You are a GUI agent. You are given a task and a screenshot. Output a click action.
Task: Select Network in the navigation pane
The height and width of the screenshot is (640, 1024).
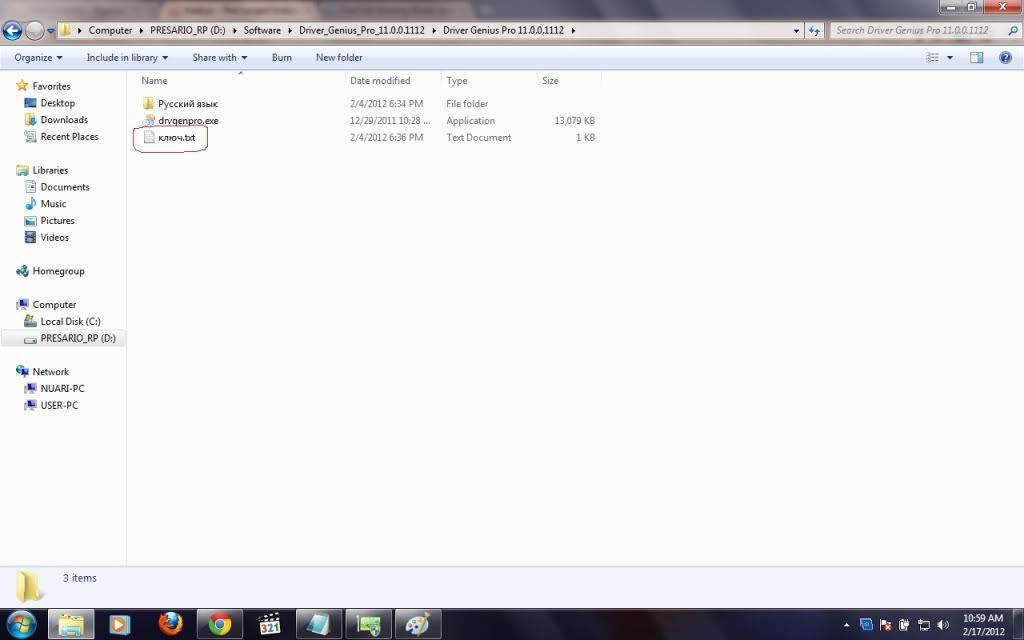pyautogui.click(x=50, y=372)
